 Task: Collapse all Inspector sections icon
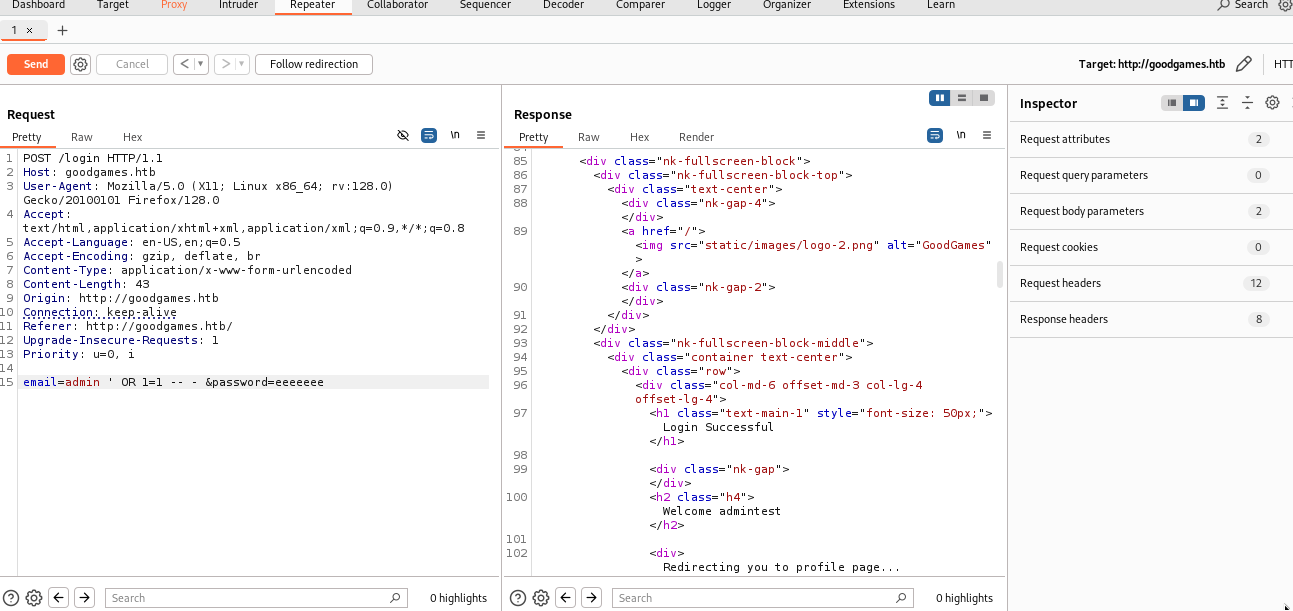coord(1247,103)
